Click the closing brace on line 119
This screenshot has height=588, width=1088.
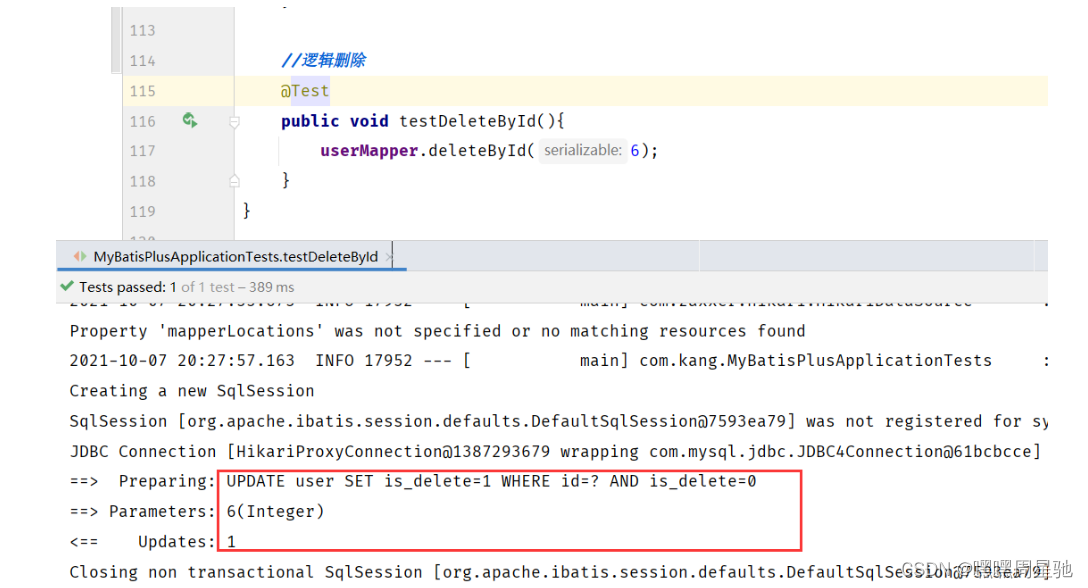pyautogui.click(x=246, y=211)
